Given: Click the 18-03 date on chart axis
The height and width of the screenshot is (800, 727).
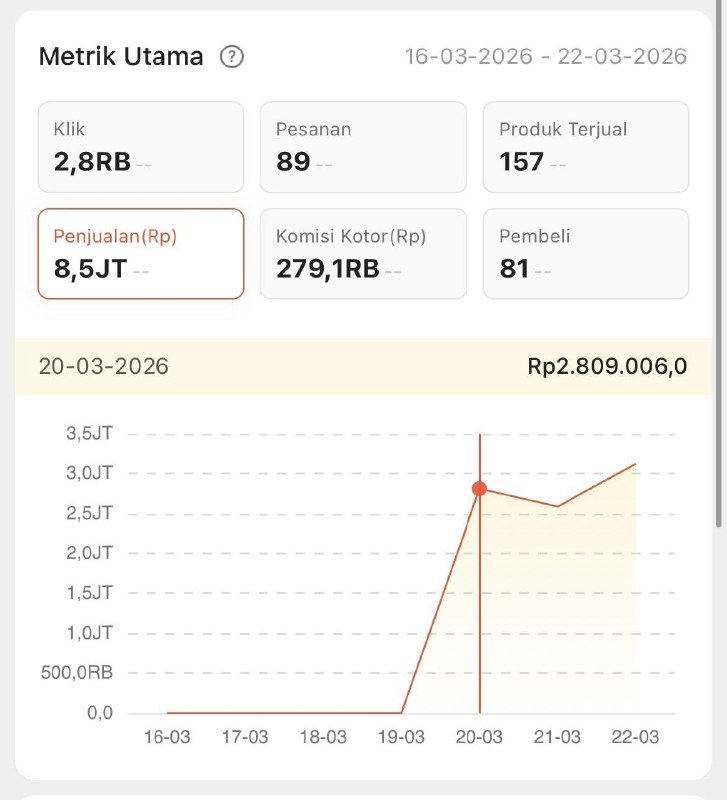Looking at the screenshot, I should coord(323,737).
